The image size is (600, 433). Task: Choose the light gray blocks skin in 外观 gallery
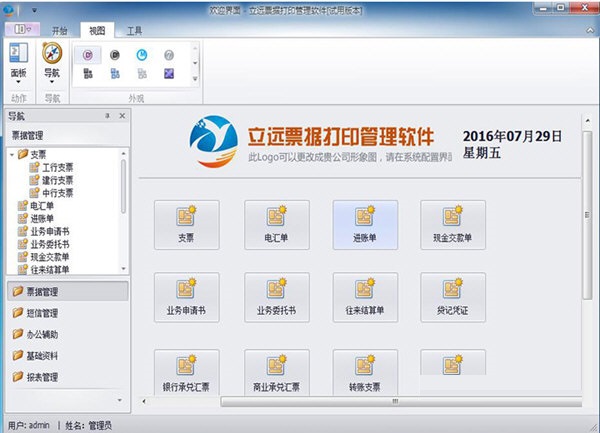142,73
